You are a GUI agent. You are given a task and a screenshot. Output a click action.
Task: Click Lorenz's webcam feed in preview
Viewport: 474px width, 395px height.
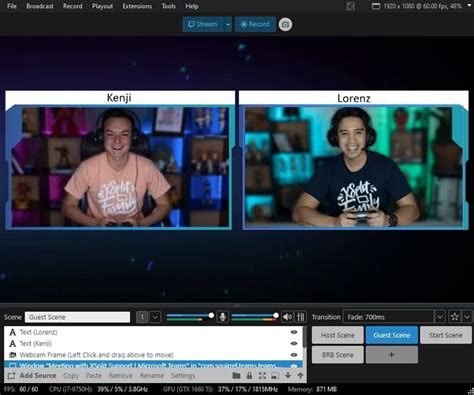[x=353, y=167]
